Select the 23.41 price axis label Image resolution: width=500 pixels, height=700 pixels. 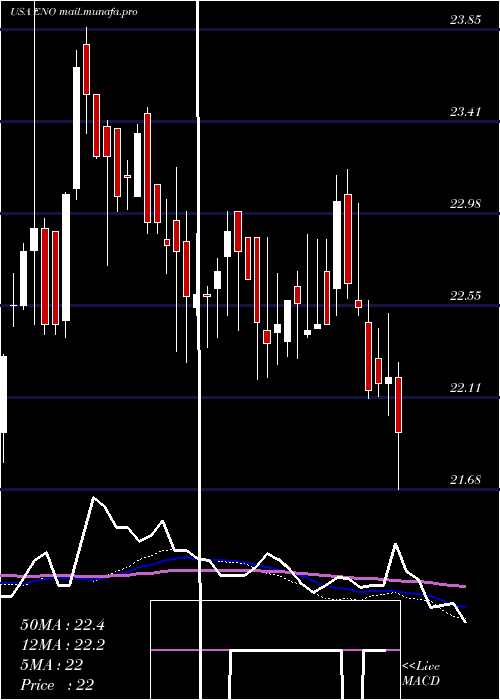tap(466, 112)
